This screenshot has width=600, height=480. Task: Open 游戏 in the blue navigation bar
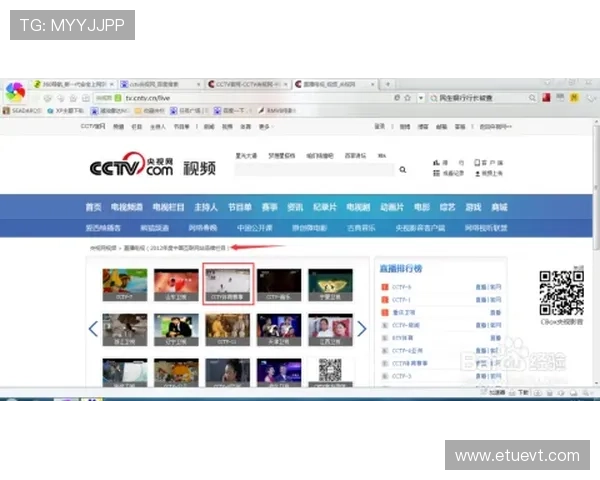pyautogui.click(x=473, y=207)
